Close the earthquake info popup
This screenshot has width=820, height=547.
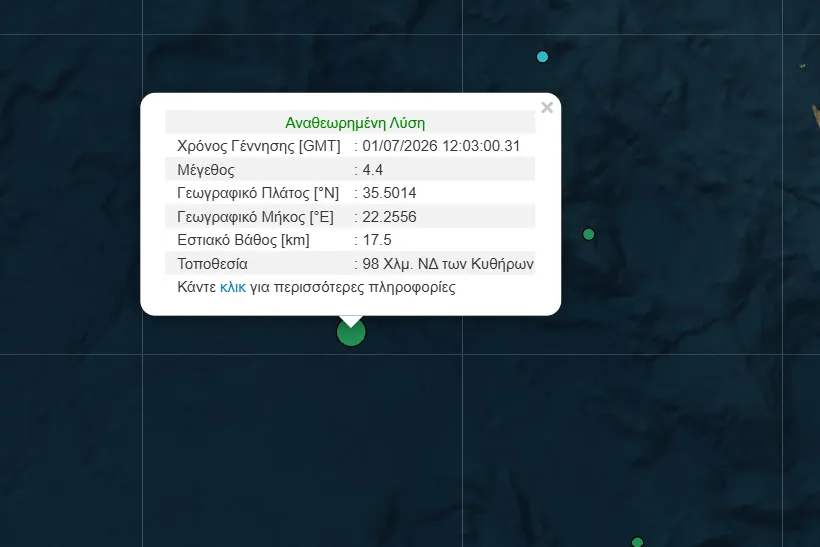tap(547, 108)
